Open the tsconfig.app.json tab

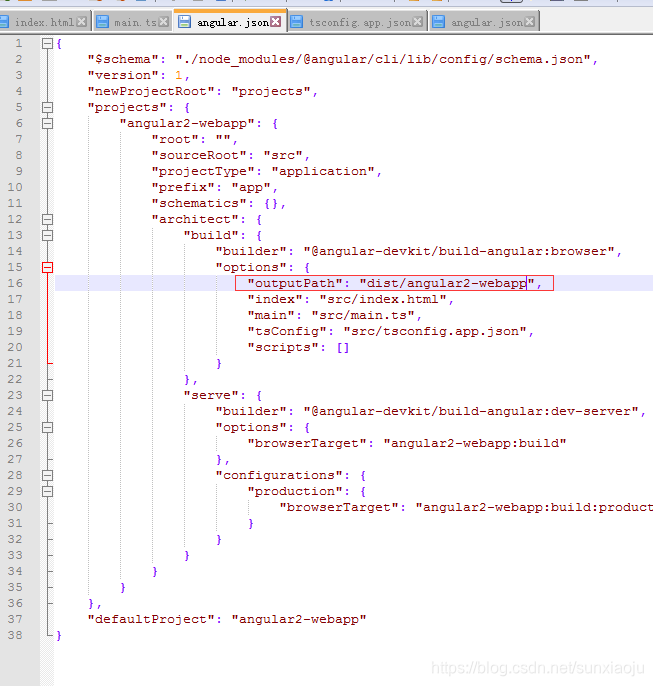360,22
